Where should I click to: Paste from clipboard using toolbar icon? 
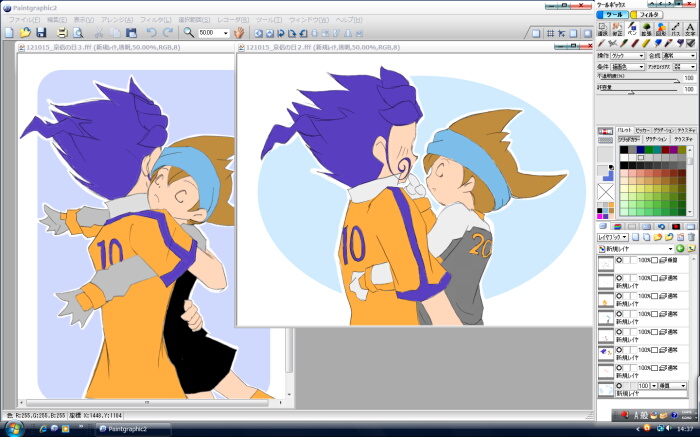coord(131,33)
